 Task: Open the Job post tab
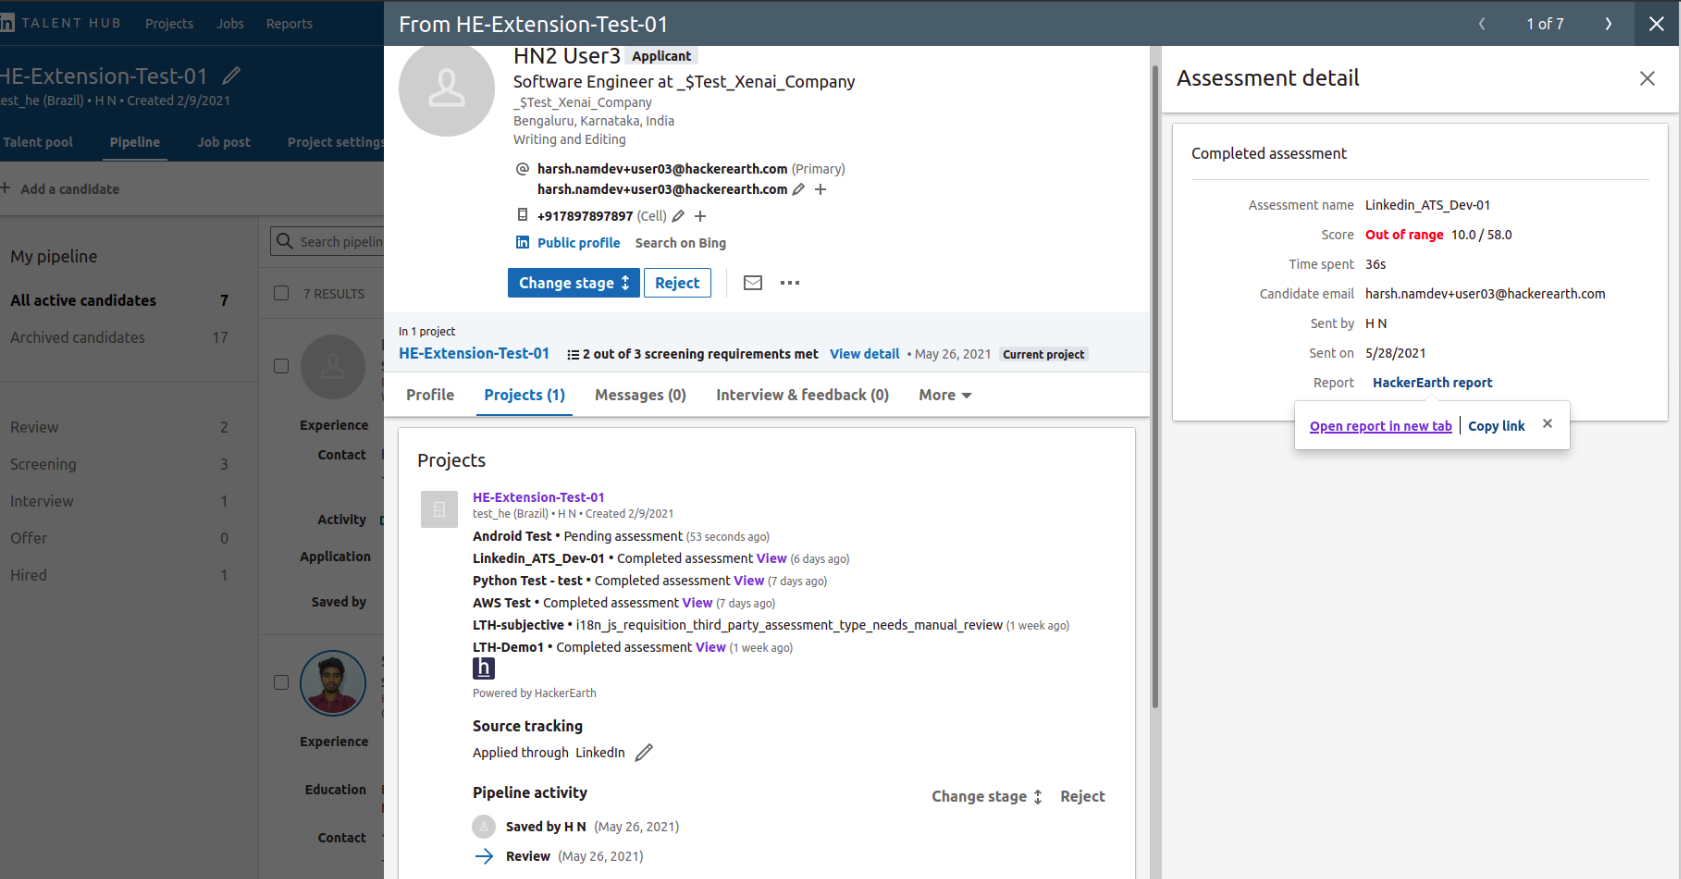pyautogui.click(x=223, y=142)
